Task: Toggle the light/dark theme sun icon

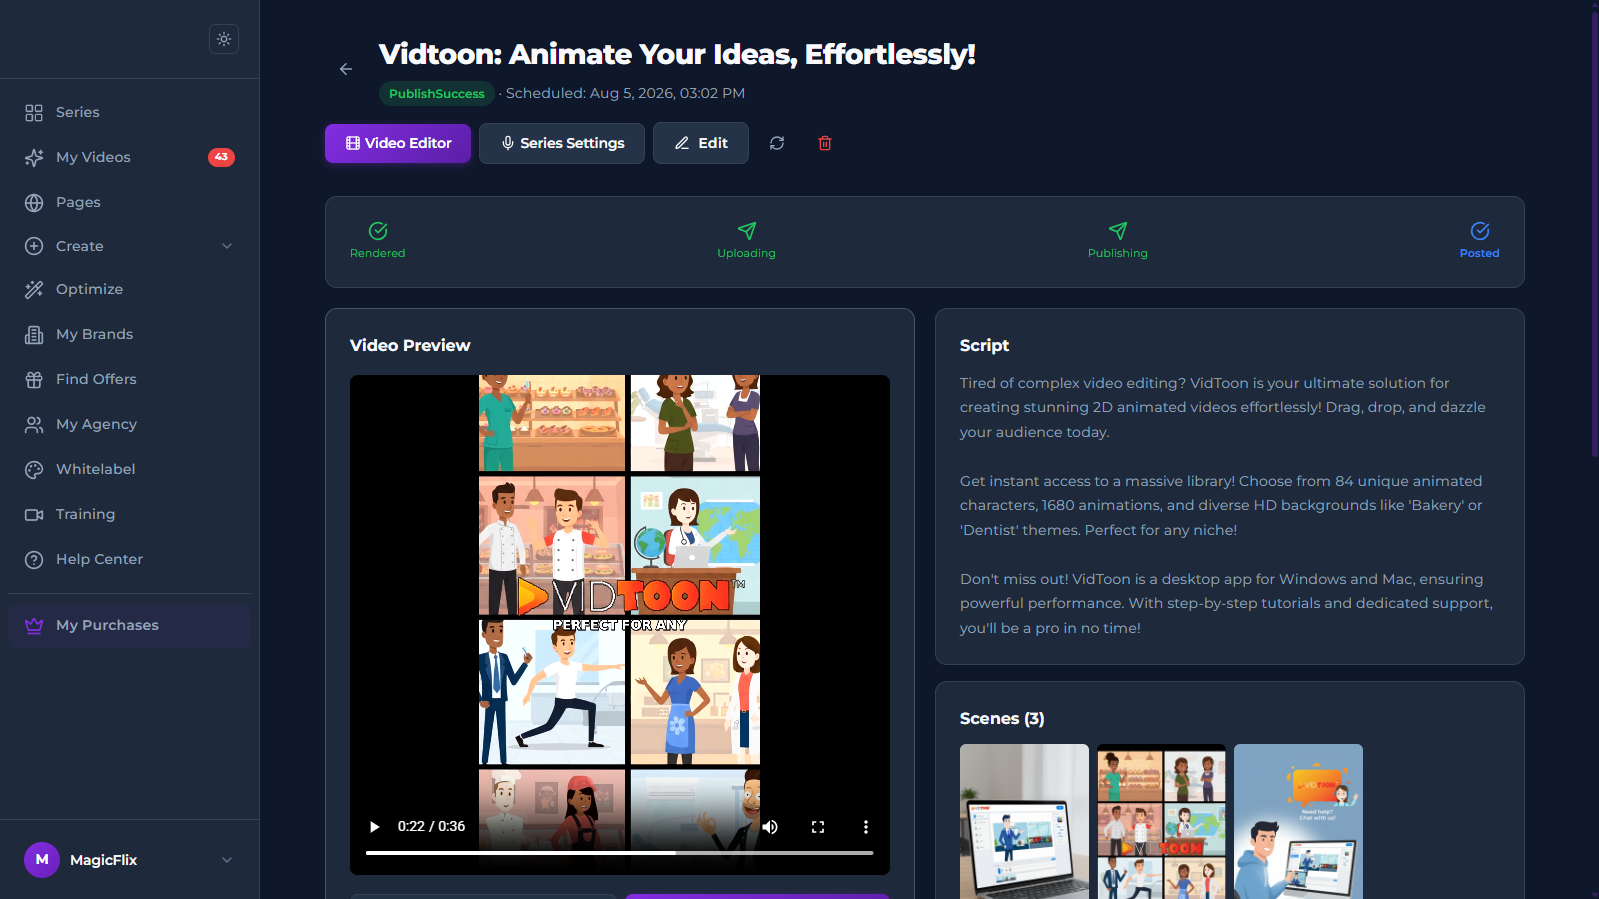Action: [224, 39]
